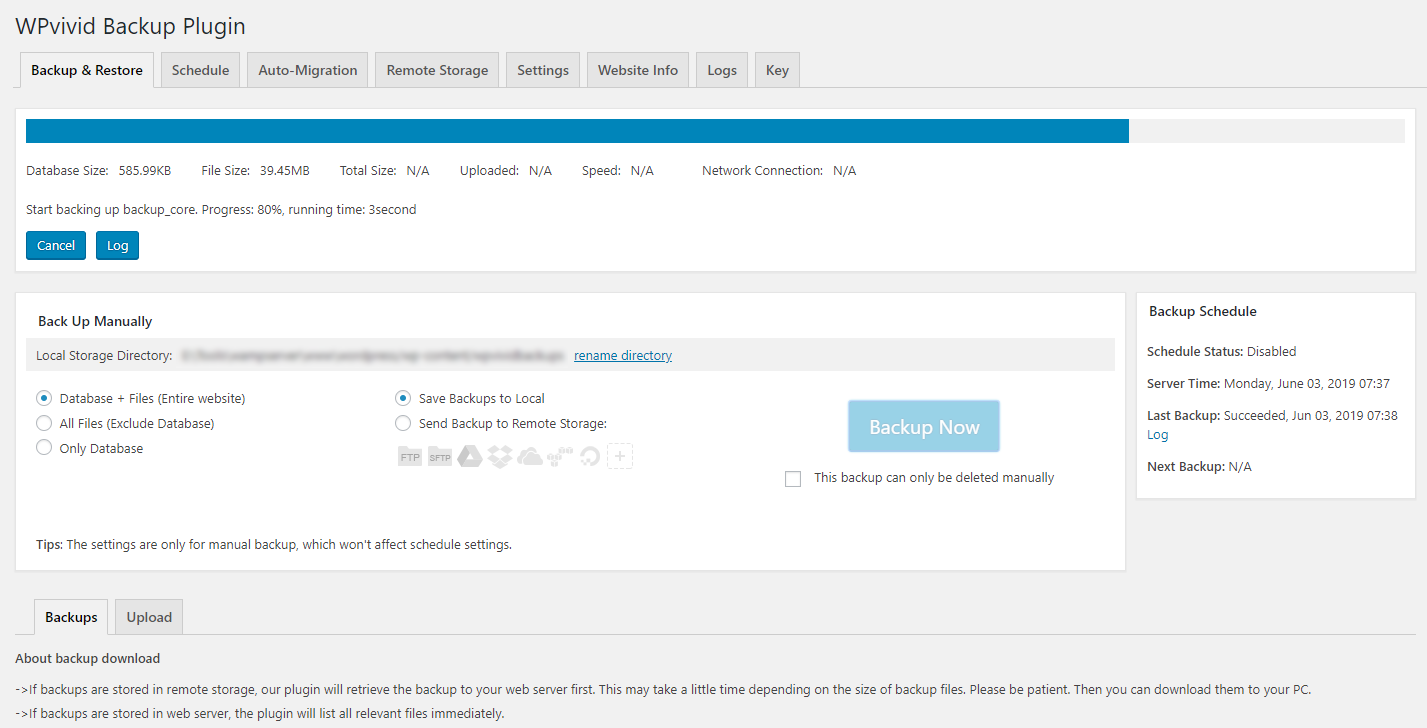Select the DigitalOcean Spaces storage icon
Image resolution: width=1427 pixels, height=728 pixels.
coord(590,457)
